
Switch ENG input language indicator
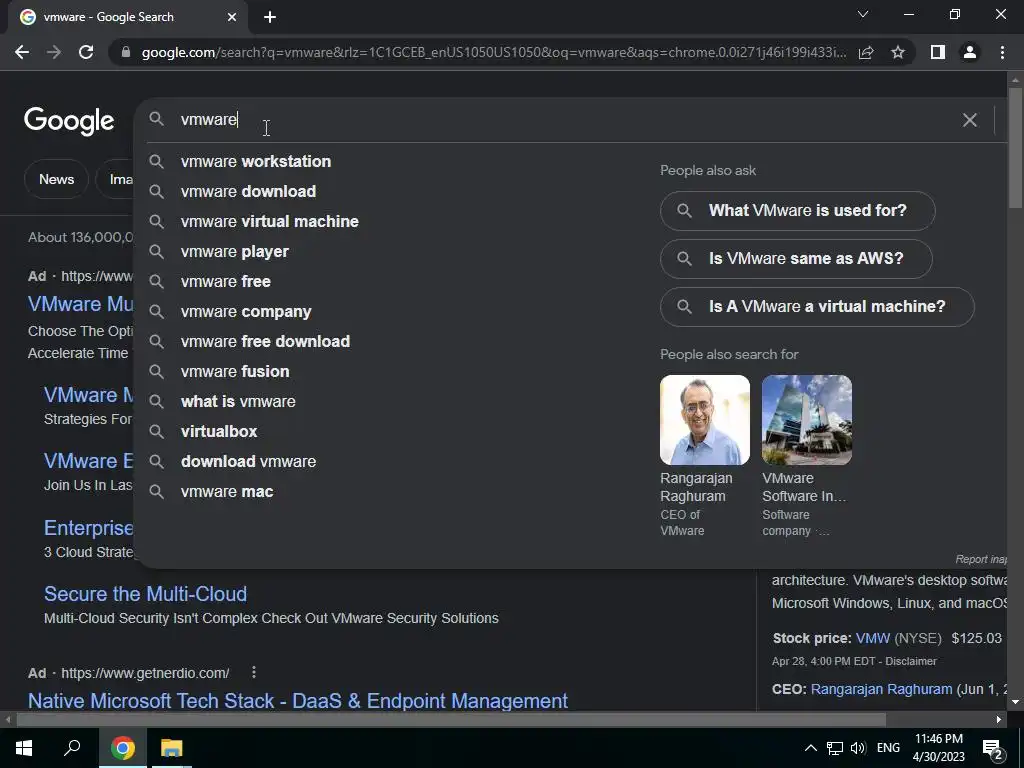888,748
